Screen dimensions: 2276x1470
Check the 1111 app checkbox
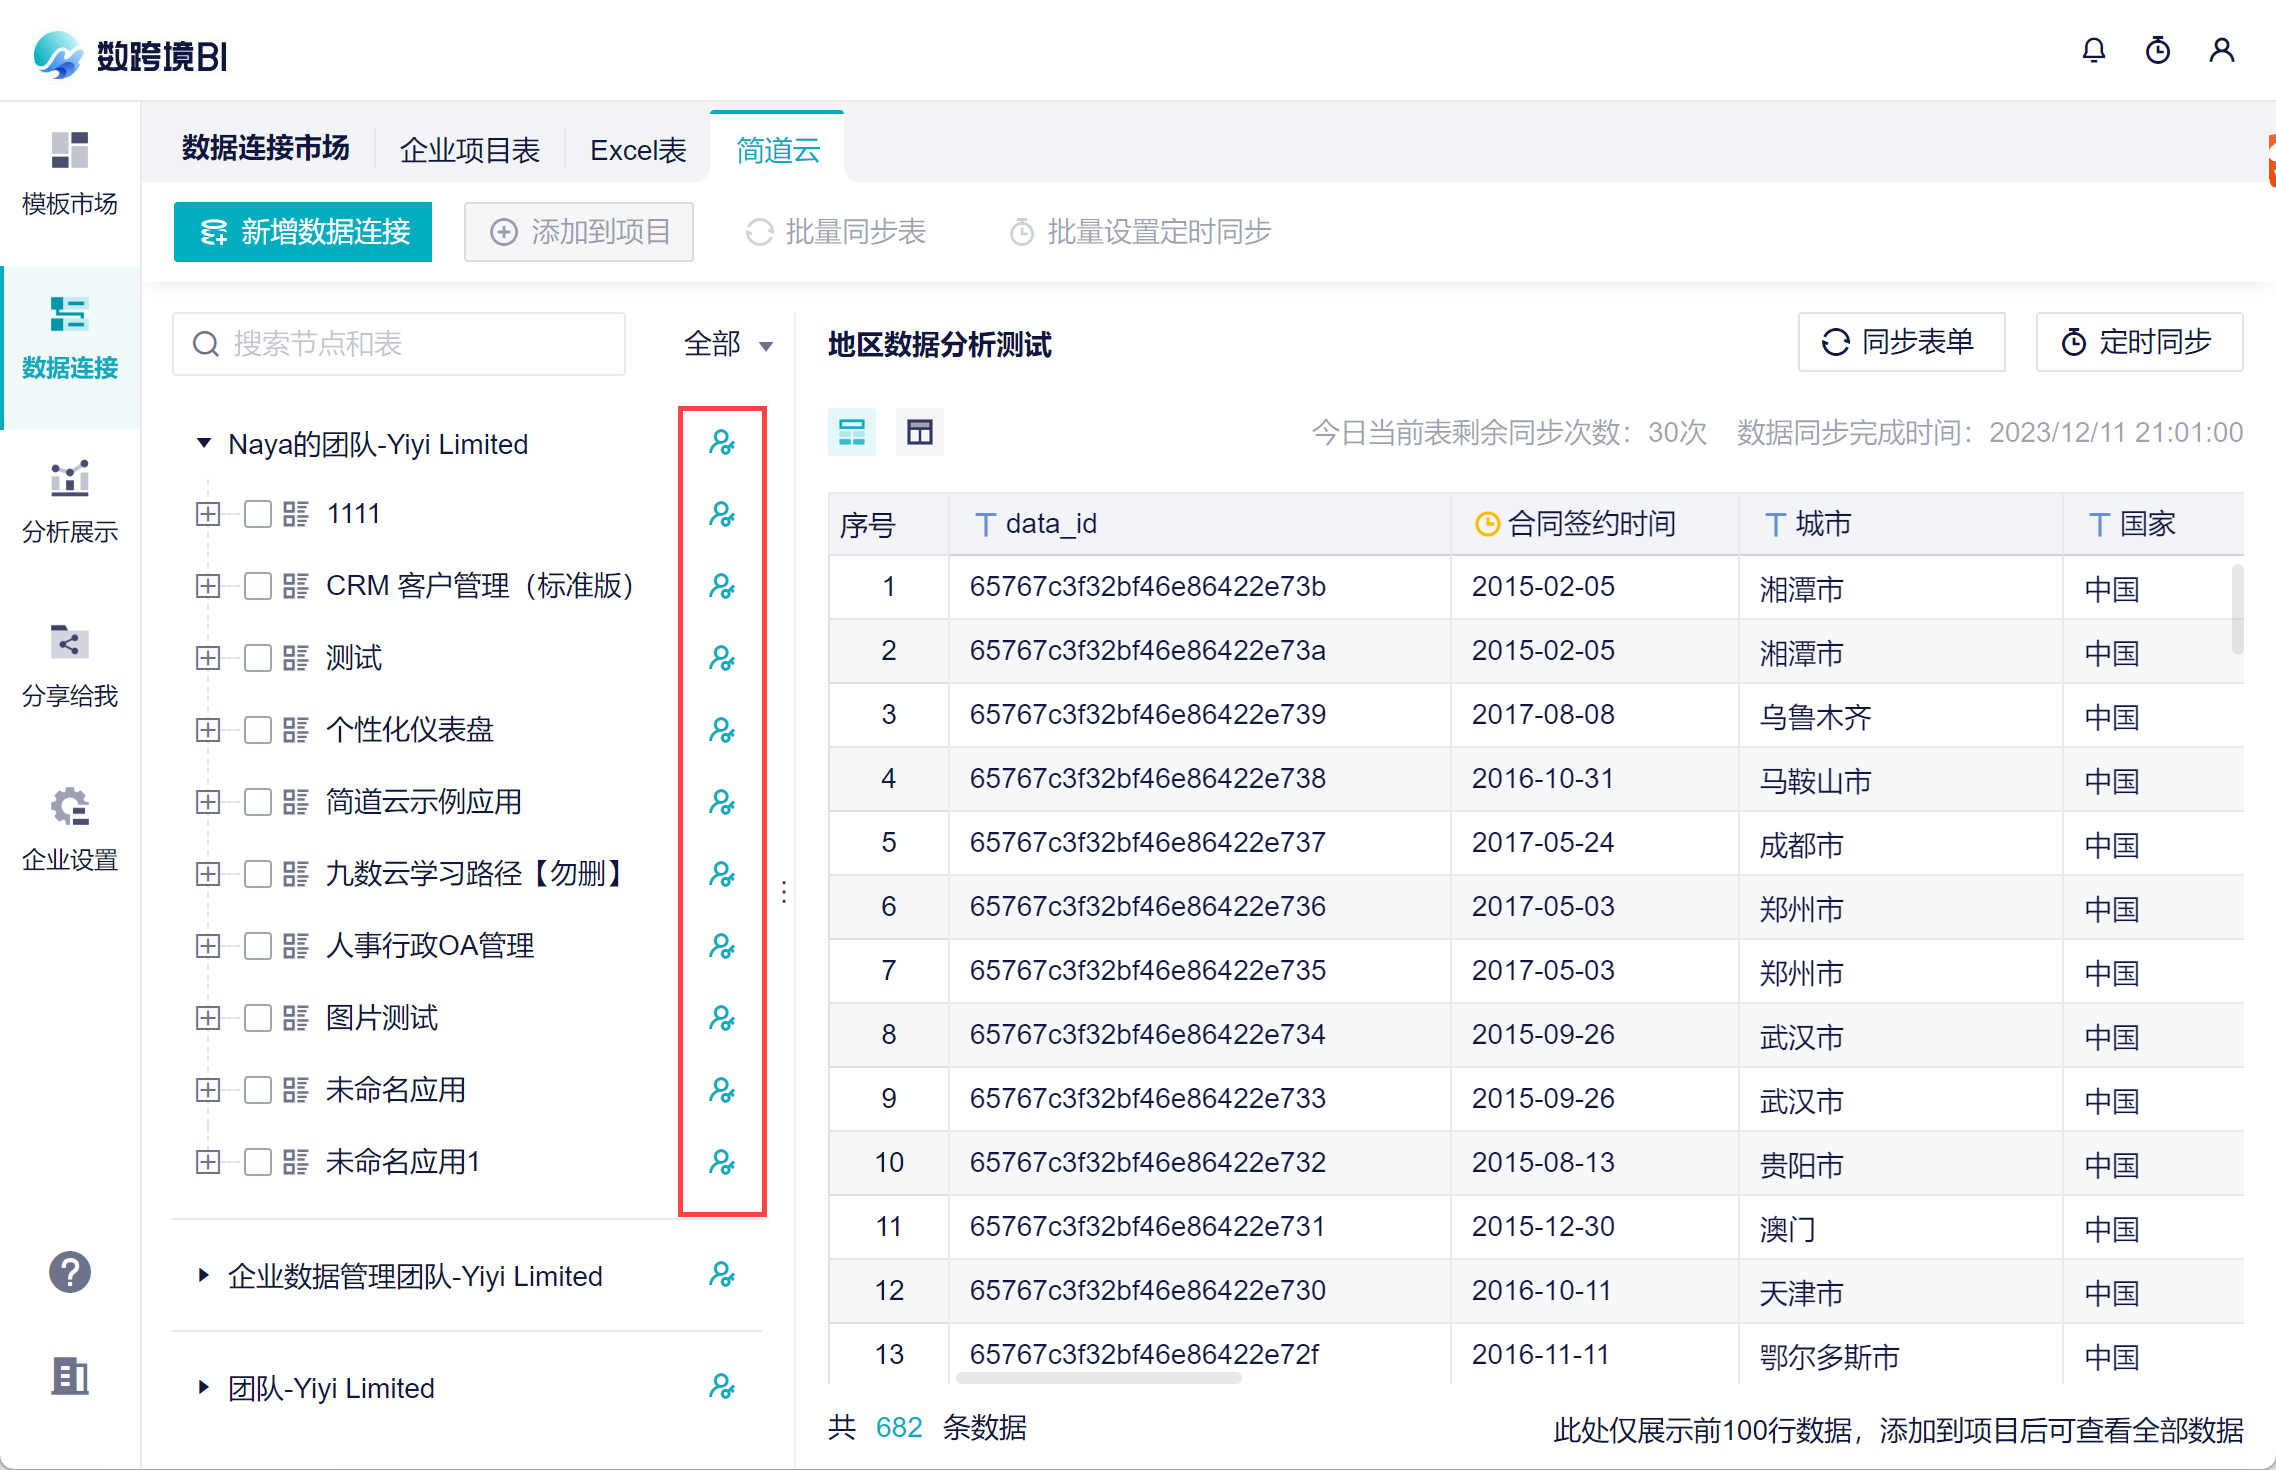[258, 514]
